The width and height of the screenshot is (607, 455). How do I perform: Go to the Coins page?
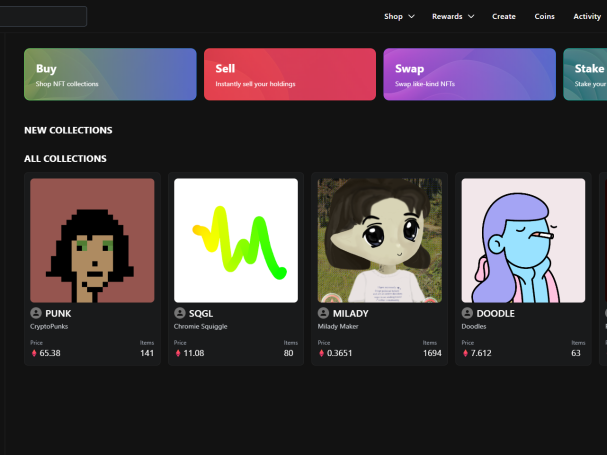tap(544, 16)
